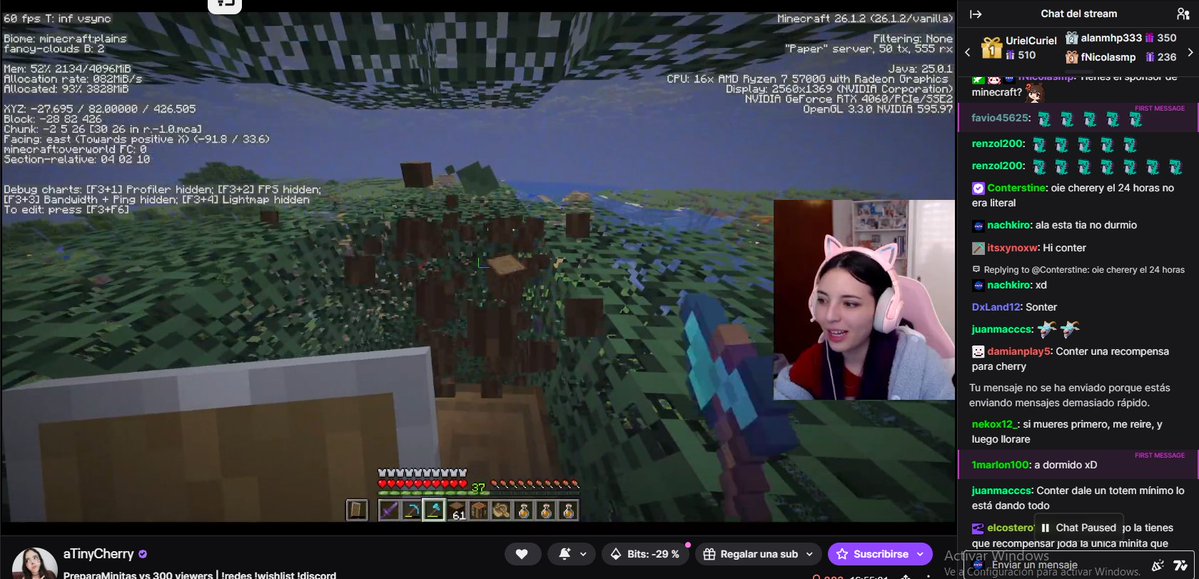This screenshot has height=579, width=1199.
Task: Expand the Suscribirse options chevron
Action: click(921, 554)
